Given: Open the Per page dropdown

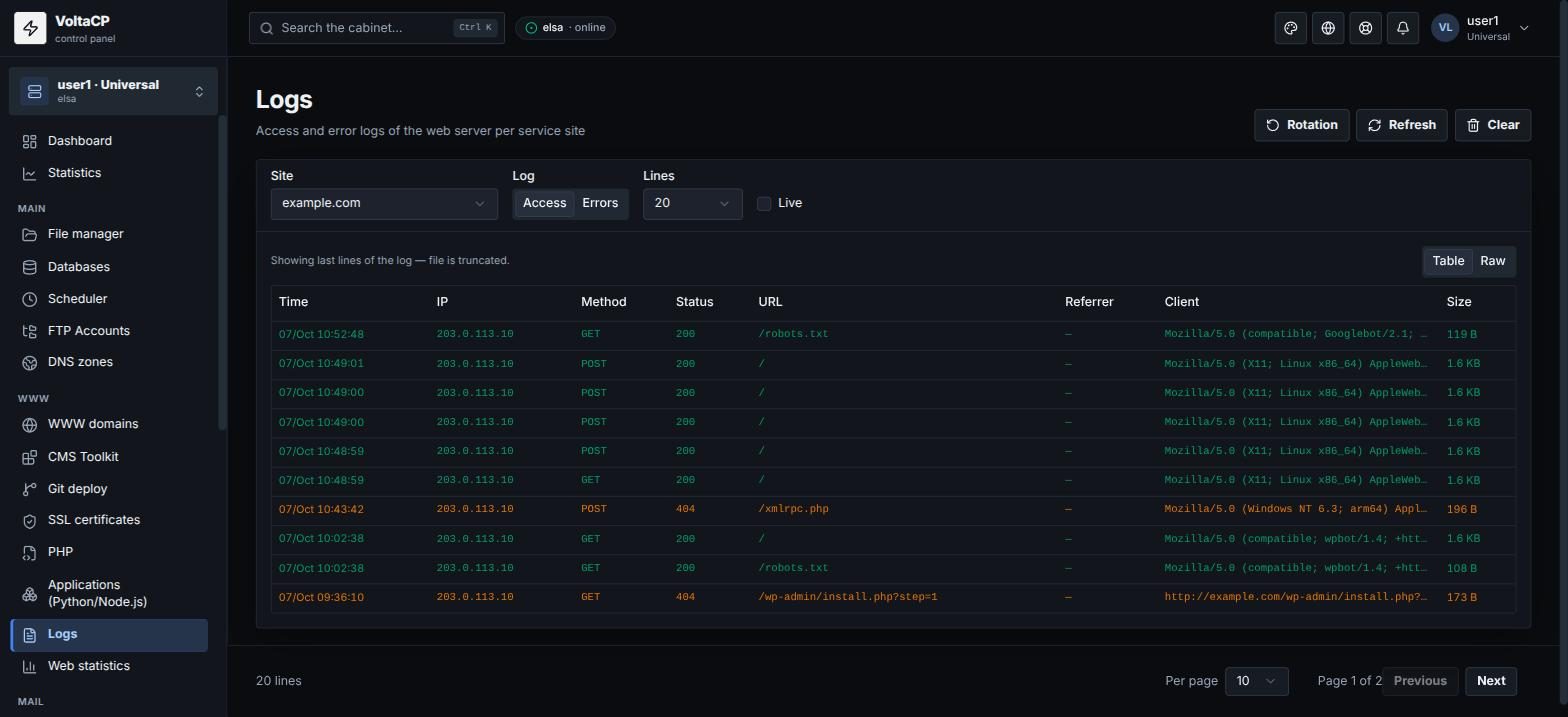Looking at the screenshot, I should pyautogui.click(x=1256, y=681).
